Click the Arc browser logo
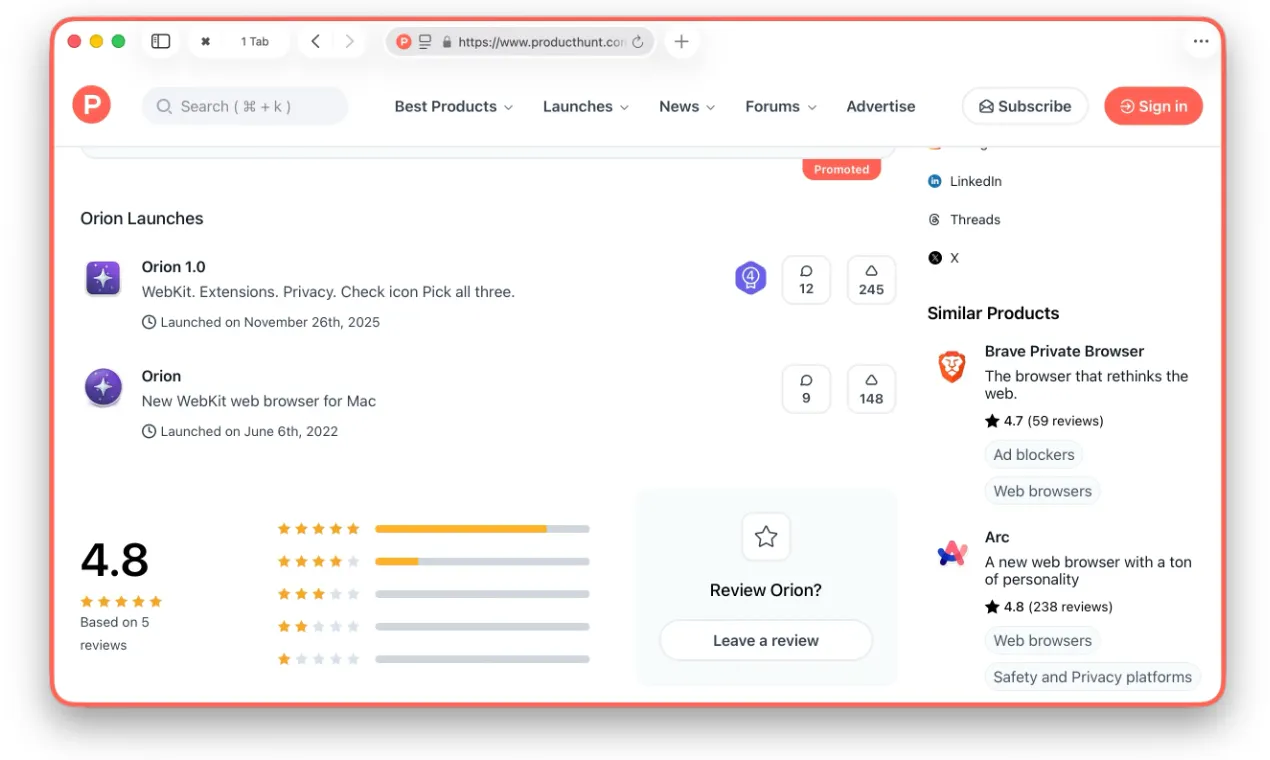The height and width of the screenshot is (760, 1270). [952, 553]
